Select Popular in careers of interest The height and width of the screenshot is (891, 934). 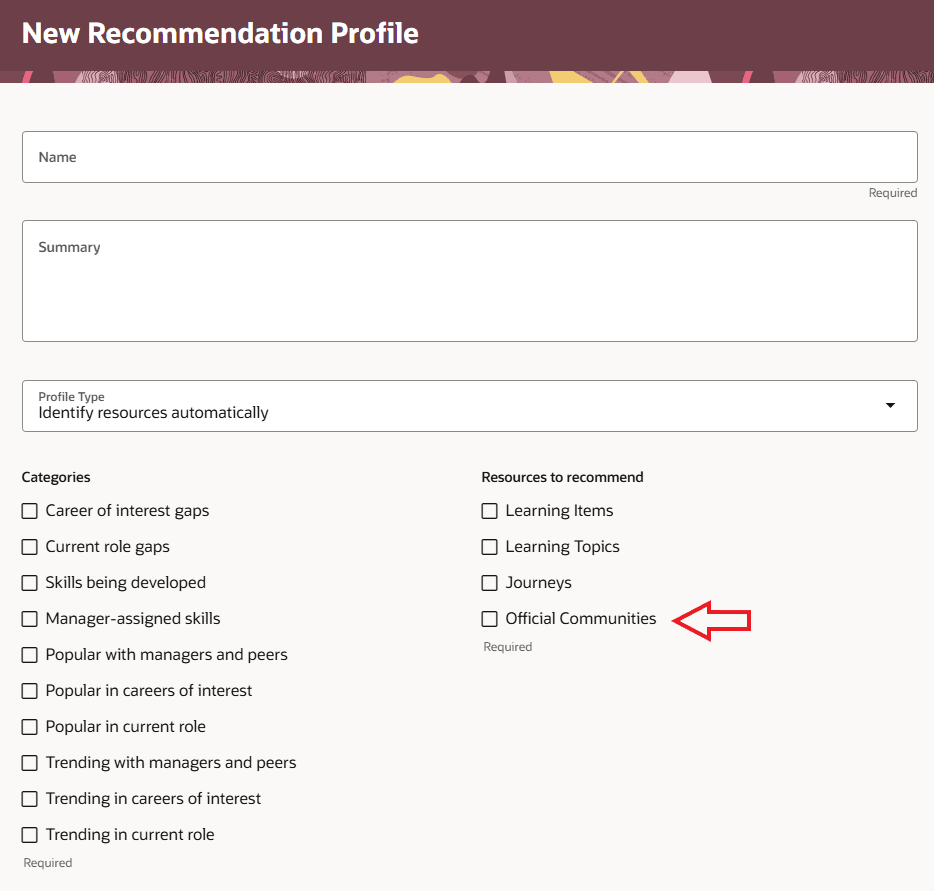point(29,690)
